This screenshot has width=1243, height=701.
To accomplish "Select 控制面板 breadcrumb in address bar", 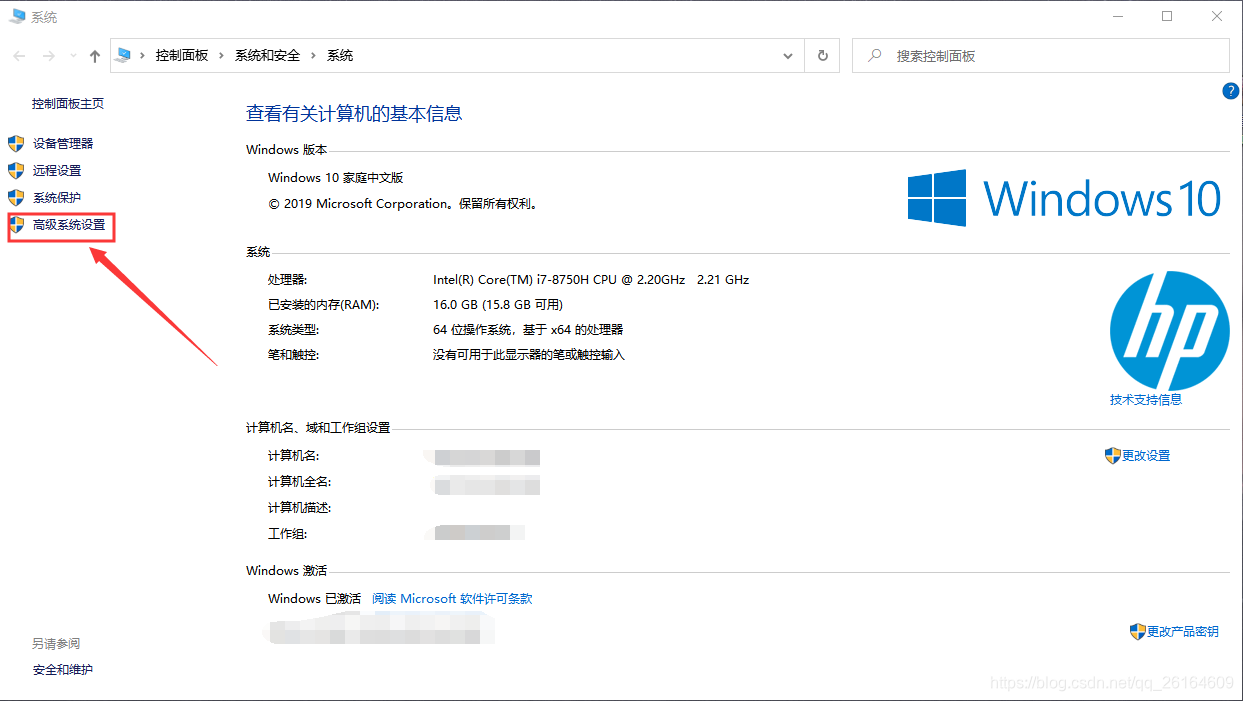I will point(182,56).
